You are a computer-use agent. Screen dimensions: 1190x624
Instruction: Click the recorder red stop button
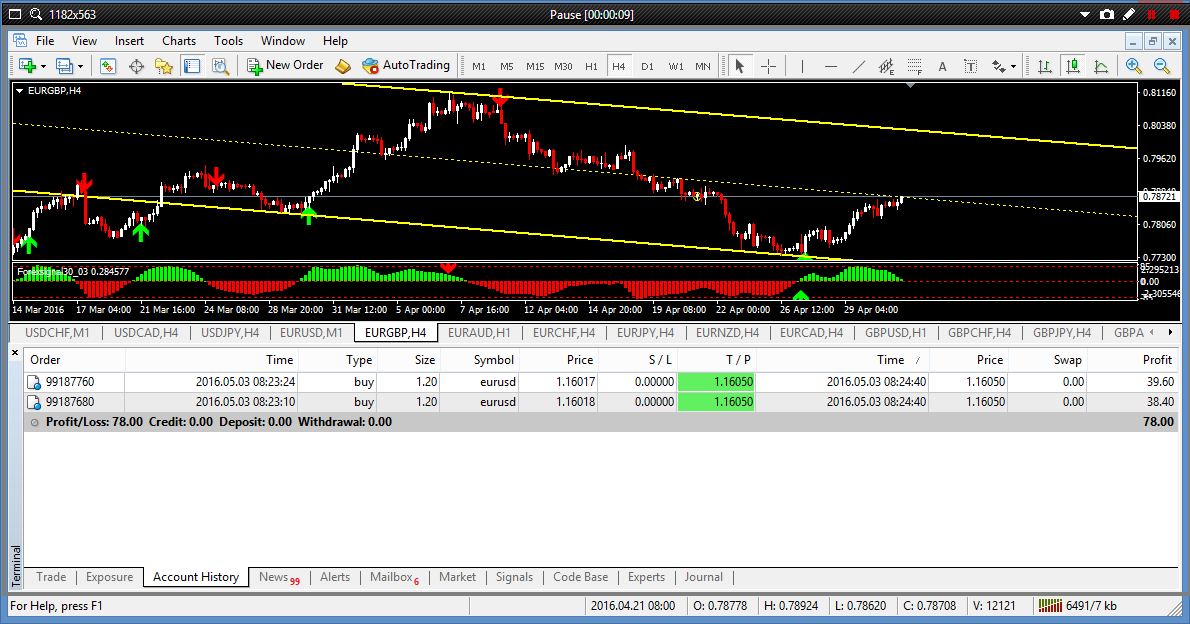pos(1175,14)
